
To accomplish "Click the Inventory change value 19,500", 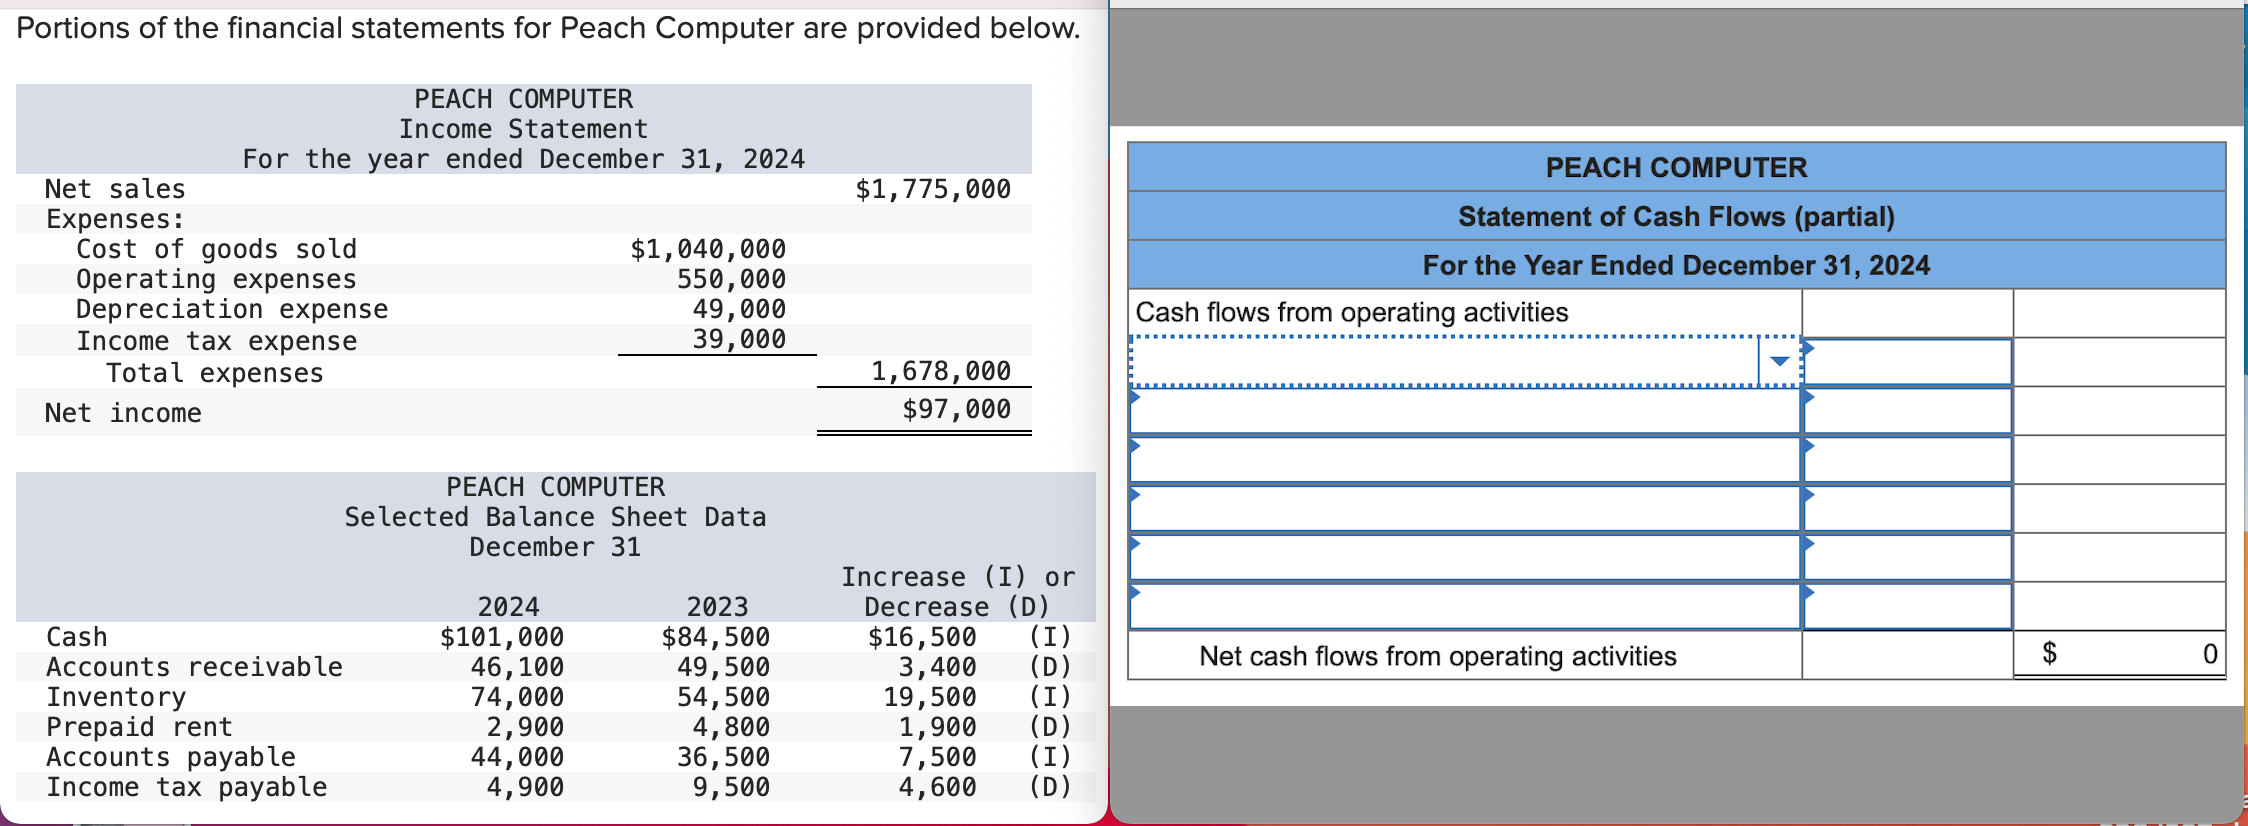I will (x=929, y=697).
